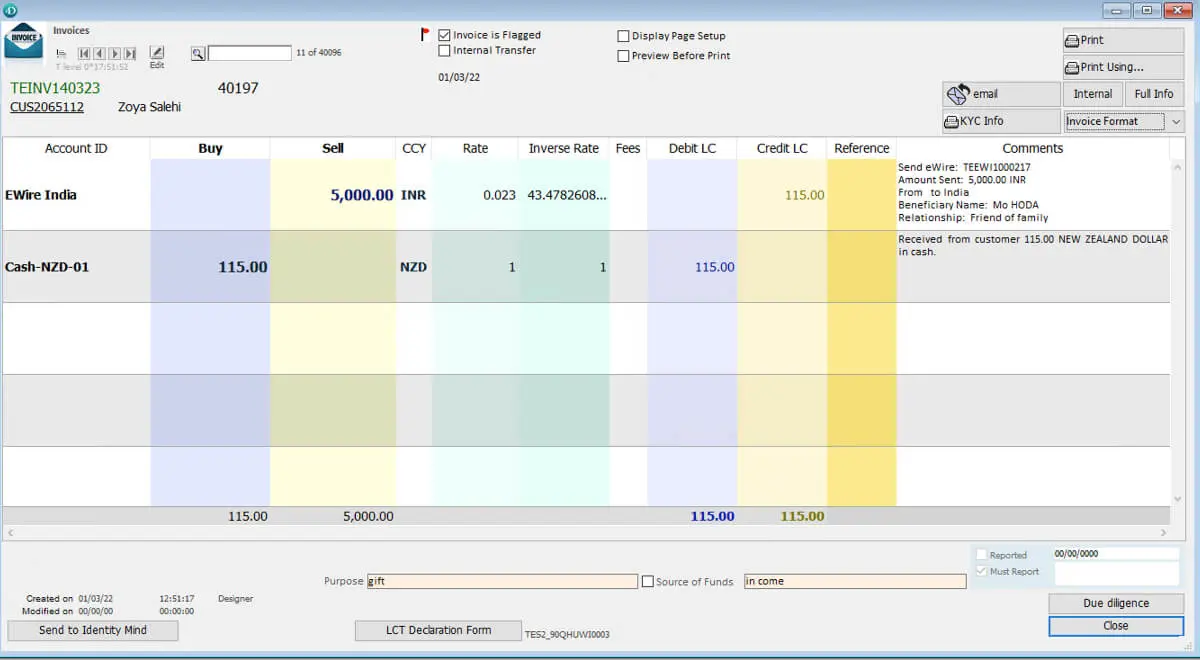Expand the Invoice Format dropdown
Screen dimensions: 1200x660
coord(1176,122)
